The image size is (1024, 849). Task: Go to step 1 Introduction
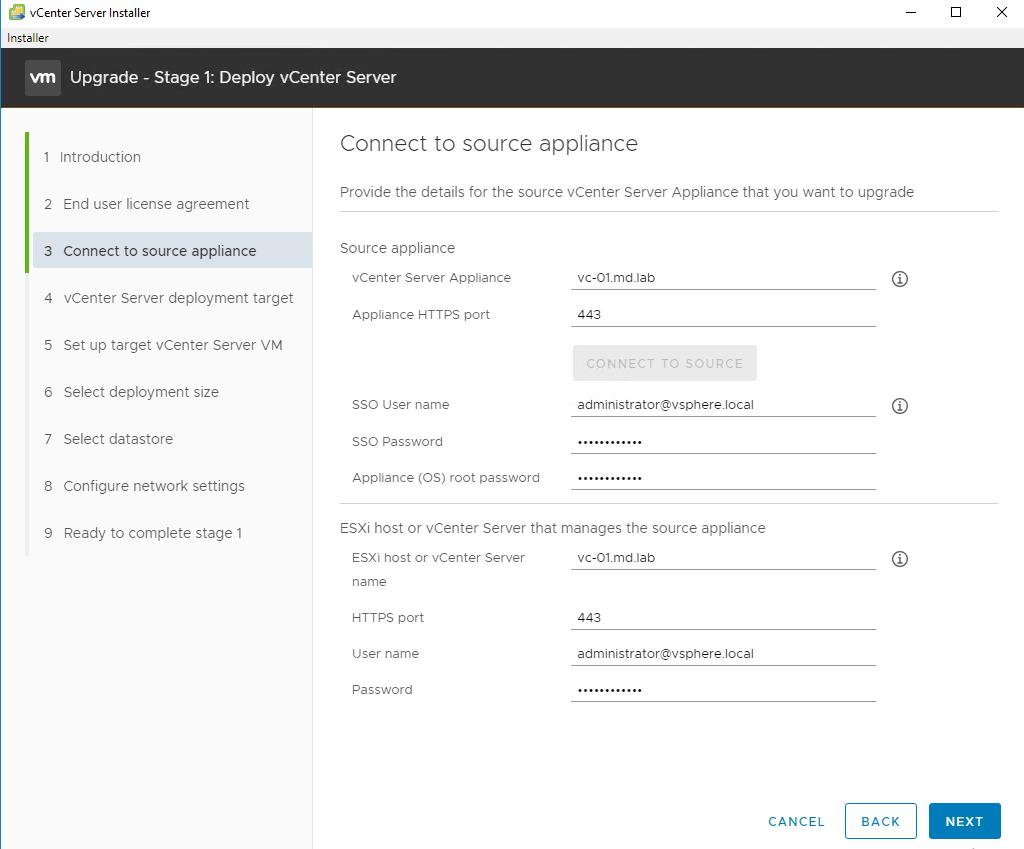[92, 157]
